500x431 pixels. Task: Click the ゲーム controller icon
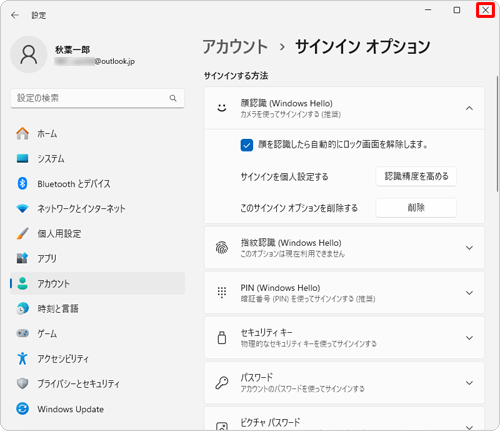(22, 333)
